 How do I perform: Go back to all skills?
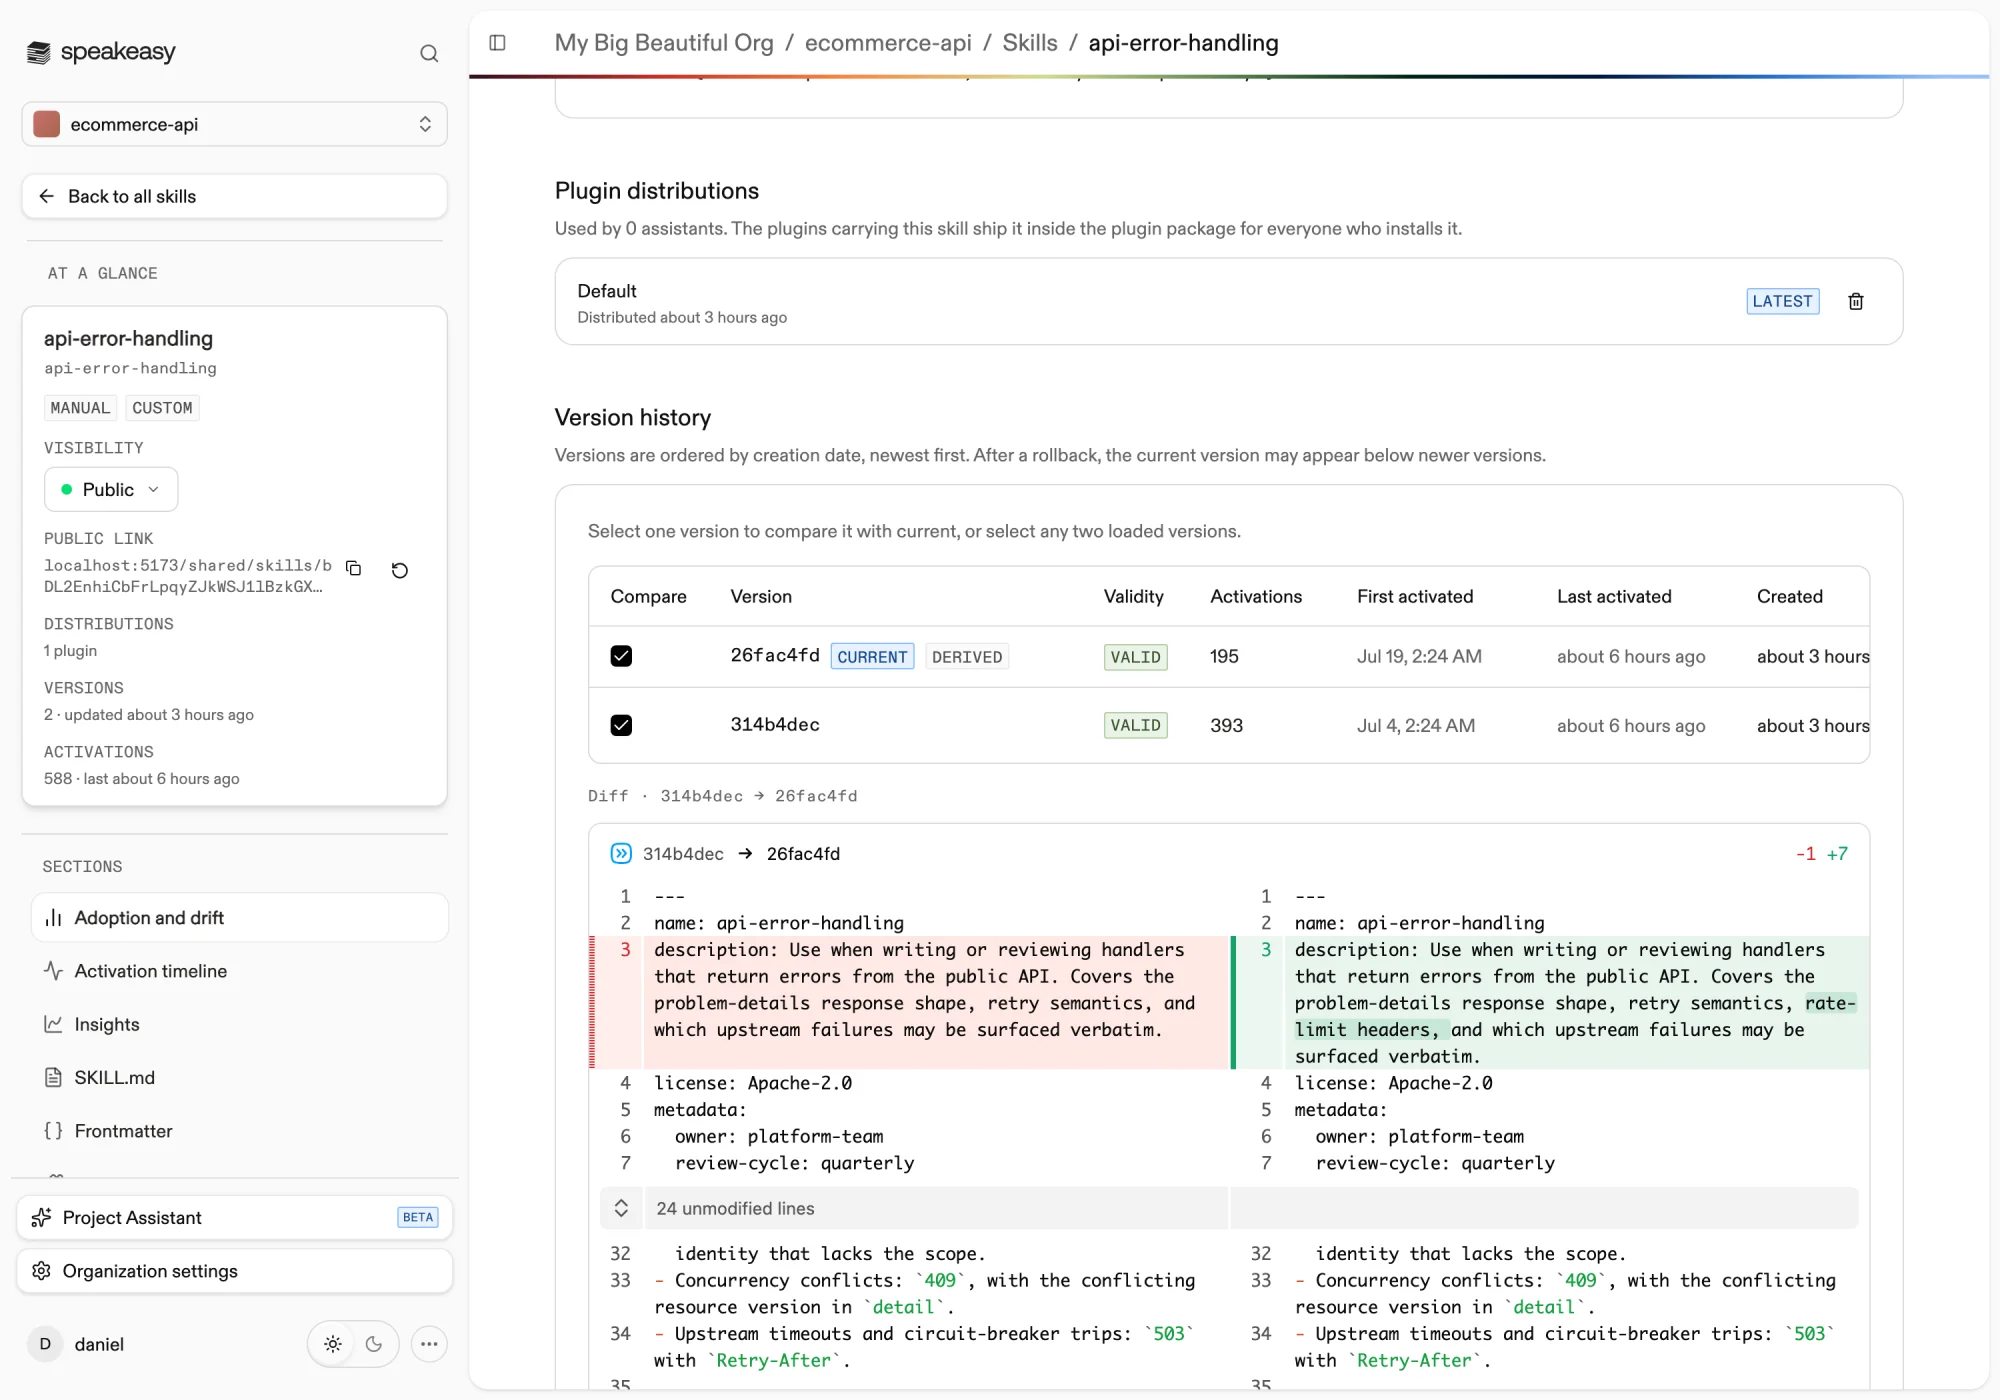234,196
